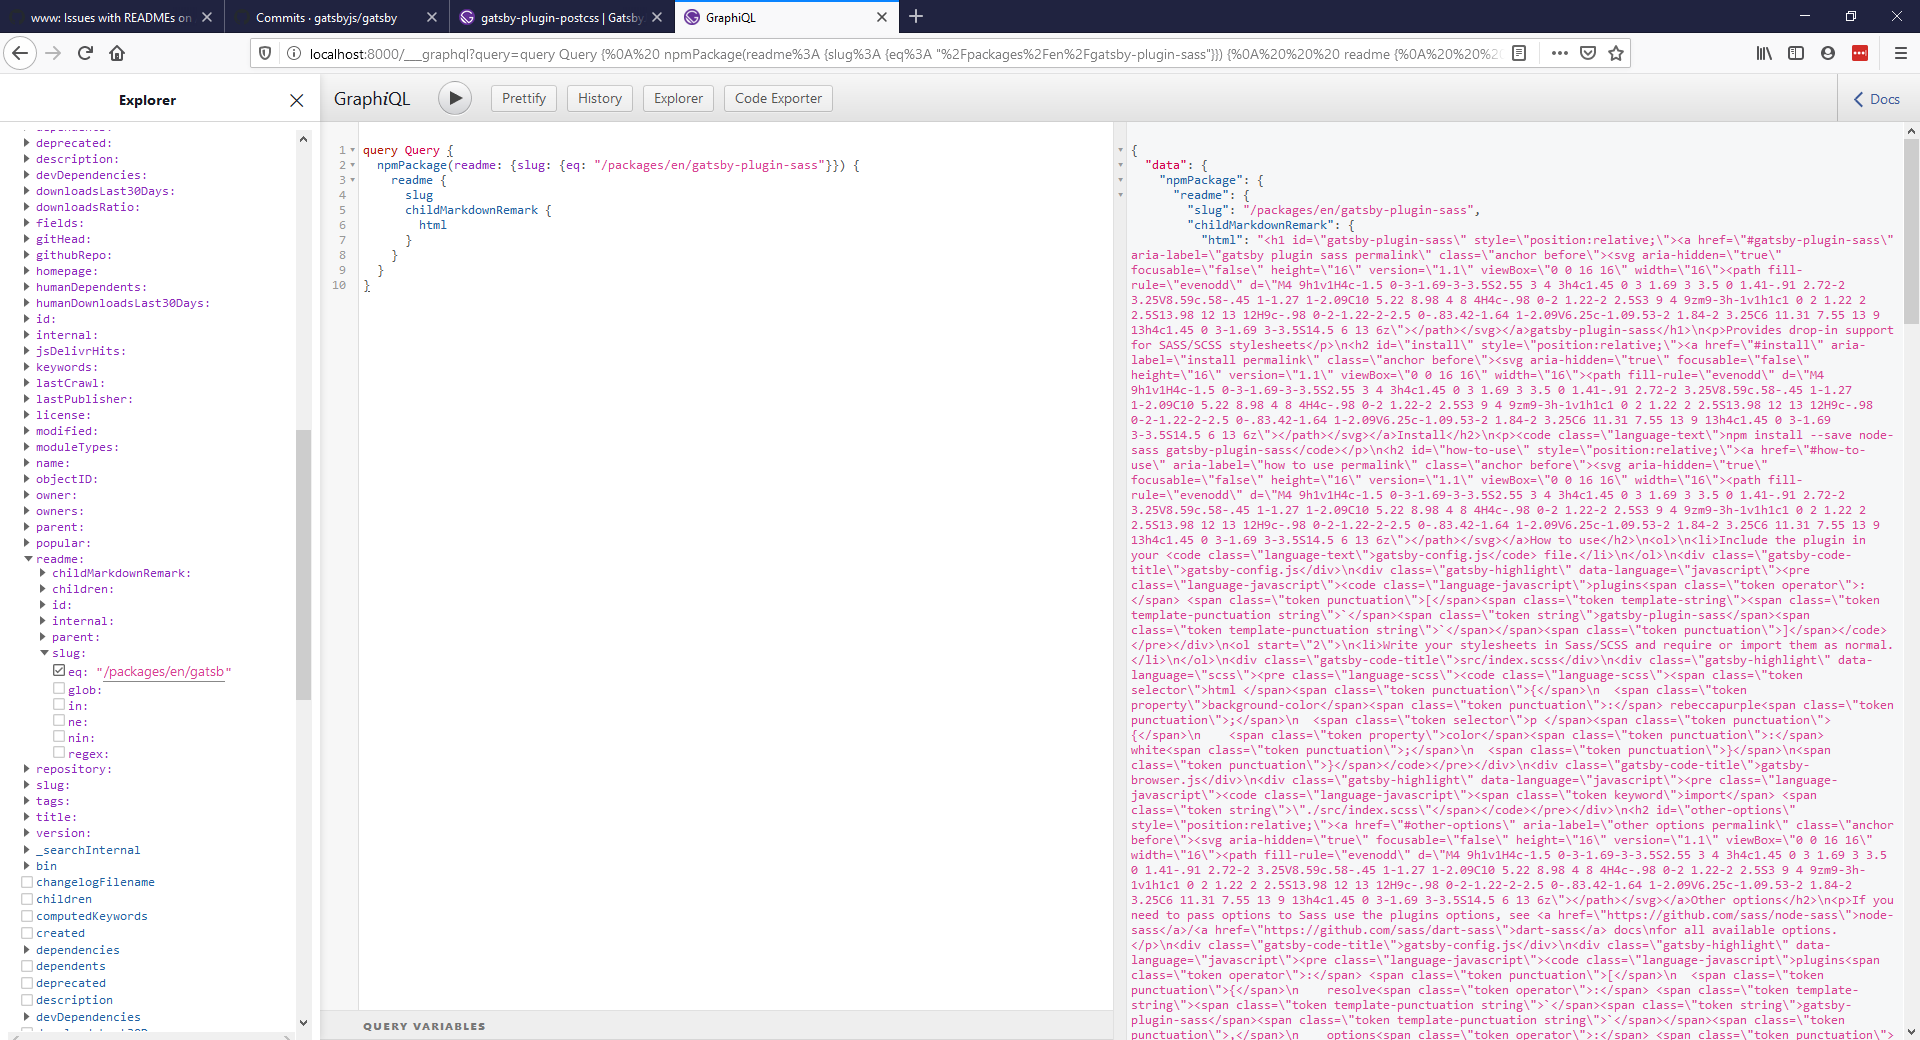Click the results pane vertical scrollbar thumb
This screenshot has width=1920, height=1040.
(1911, 231)
